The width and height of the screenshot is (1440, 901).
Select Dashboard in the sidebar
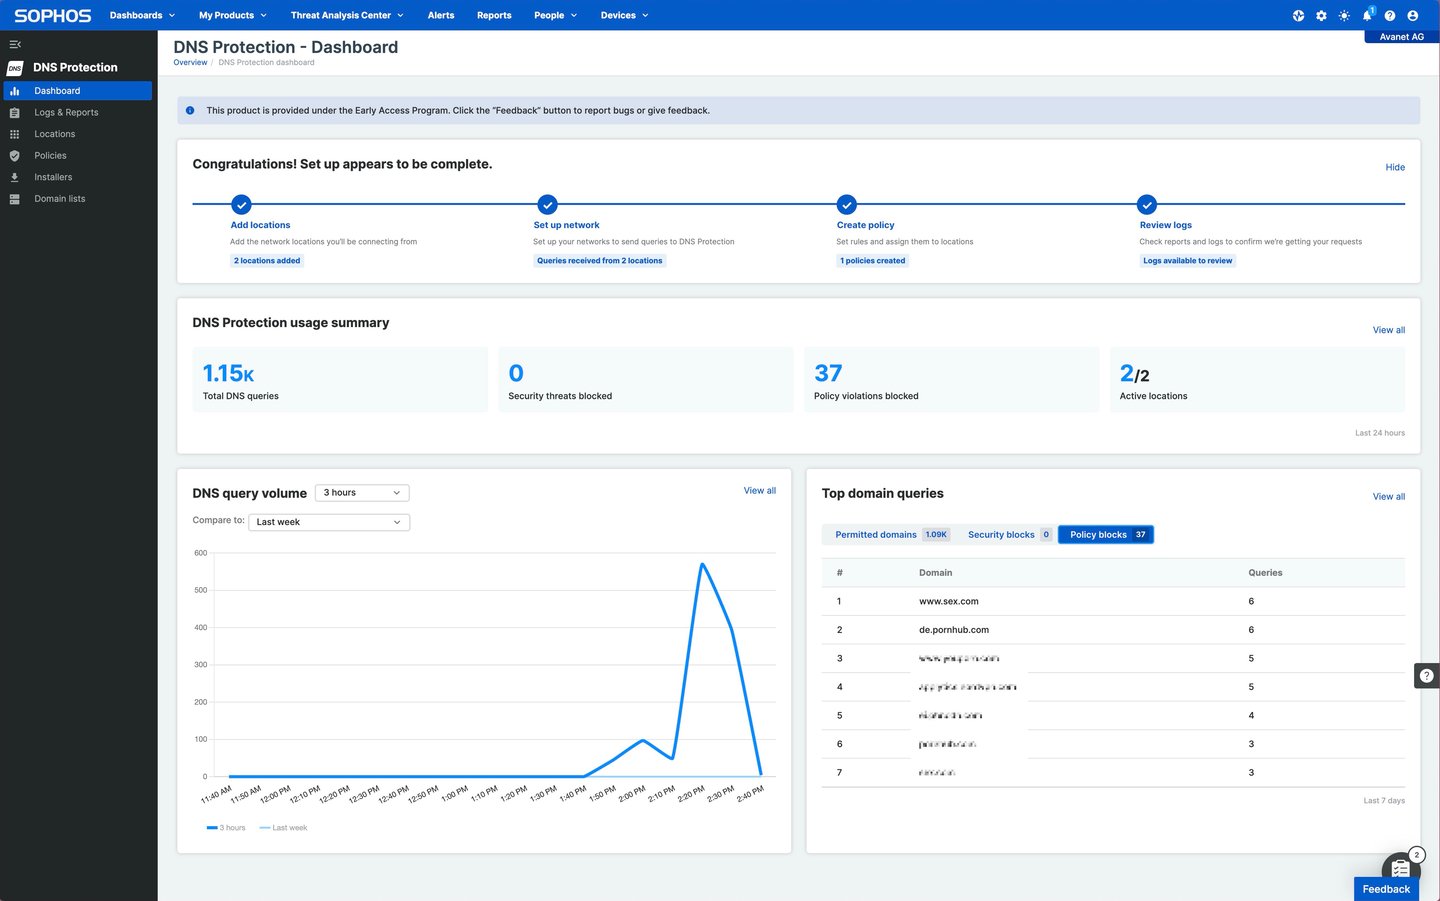tap(78, 91)
